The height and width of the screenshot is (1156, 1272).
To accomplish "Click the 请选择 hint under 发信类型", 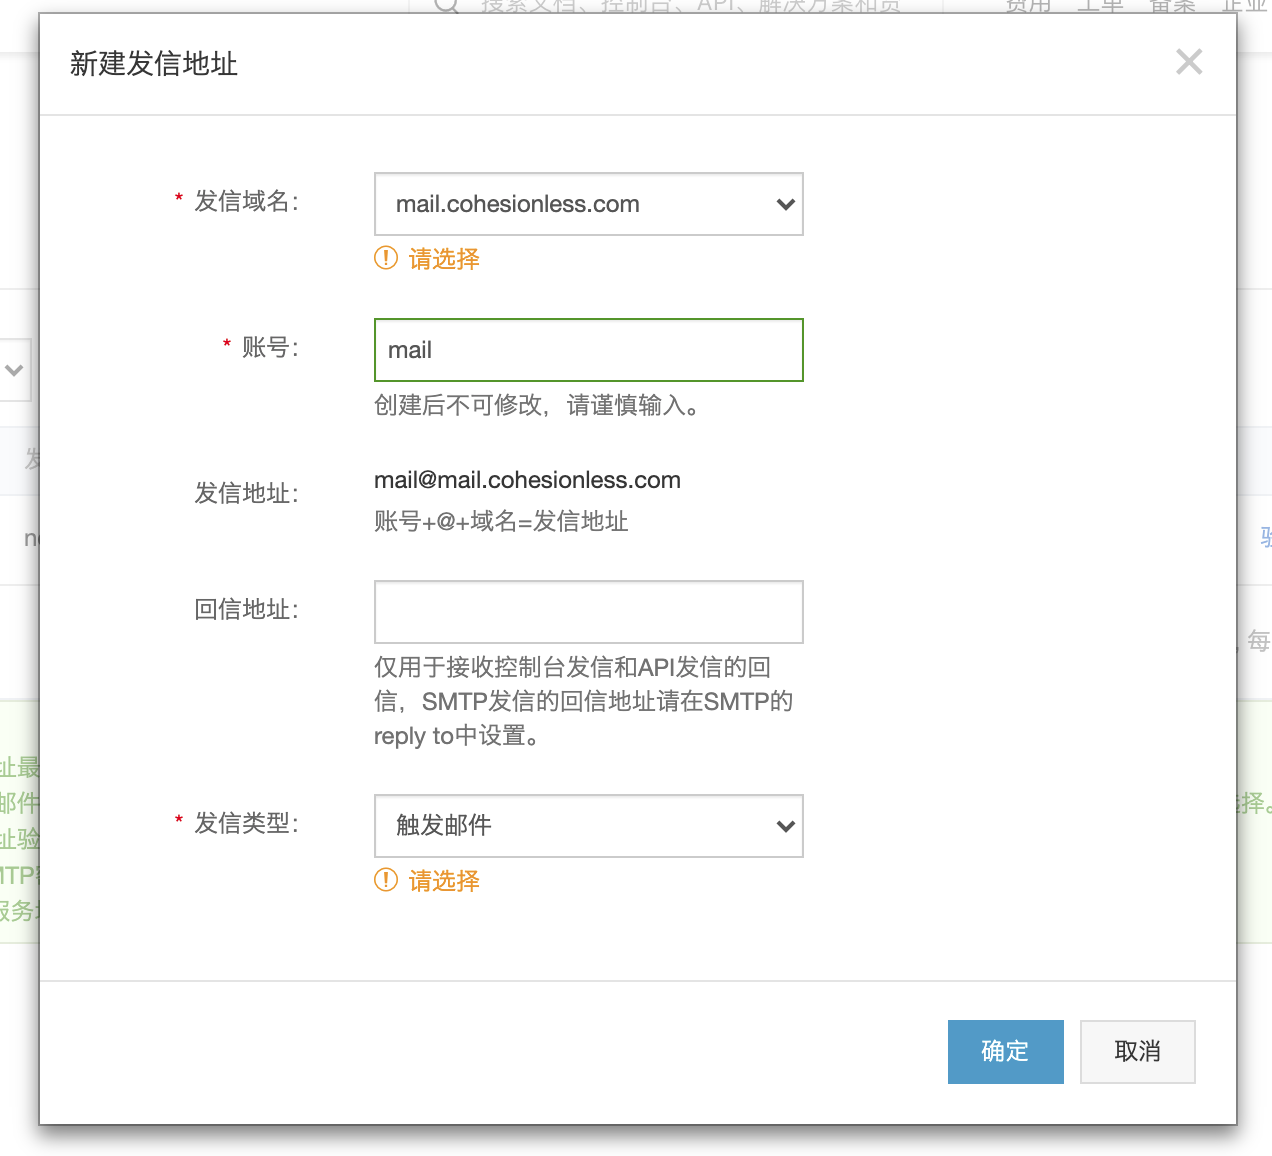I will click(x=444, y=881).
